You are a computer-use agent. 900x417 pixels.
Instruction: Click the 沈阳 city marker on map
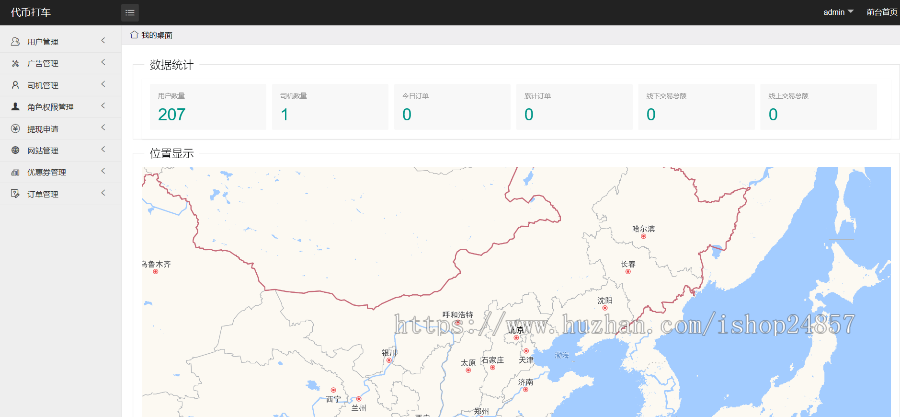point(604,308)
